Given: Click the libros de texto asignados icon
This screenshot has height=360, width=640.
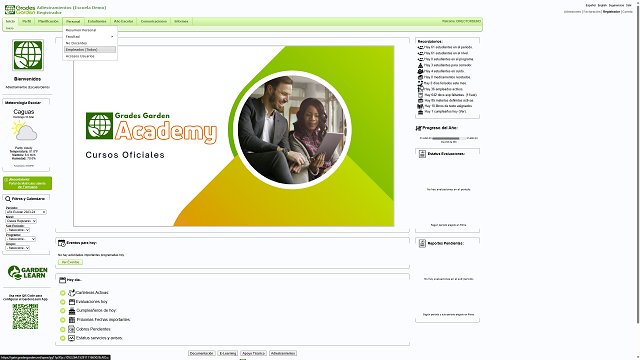Looking at the screenshot, I should click(x=420, y=106).
